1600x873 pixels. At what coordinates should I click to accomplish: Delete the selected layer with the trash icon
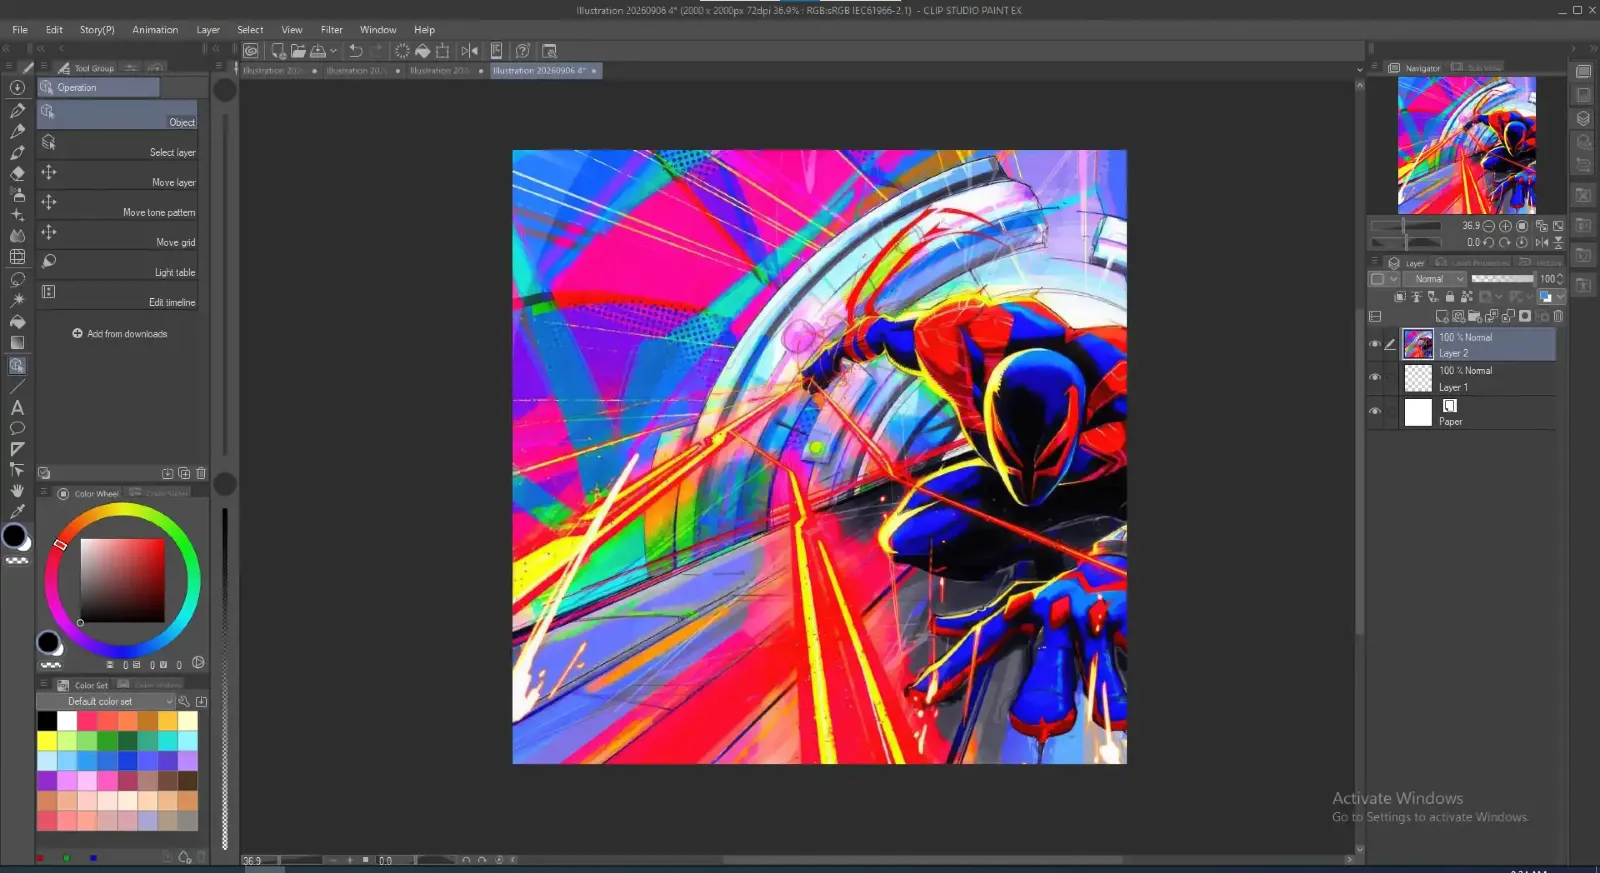click(x=1558, y=316)
